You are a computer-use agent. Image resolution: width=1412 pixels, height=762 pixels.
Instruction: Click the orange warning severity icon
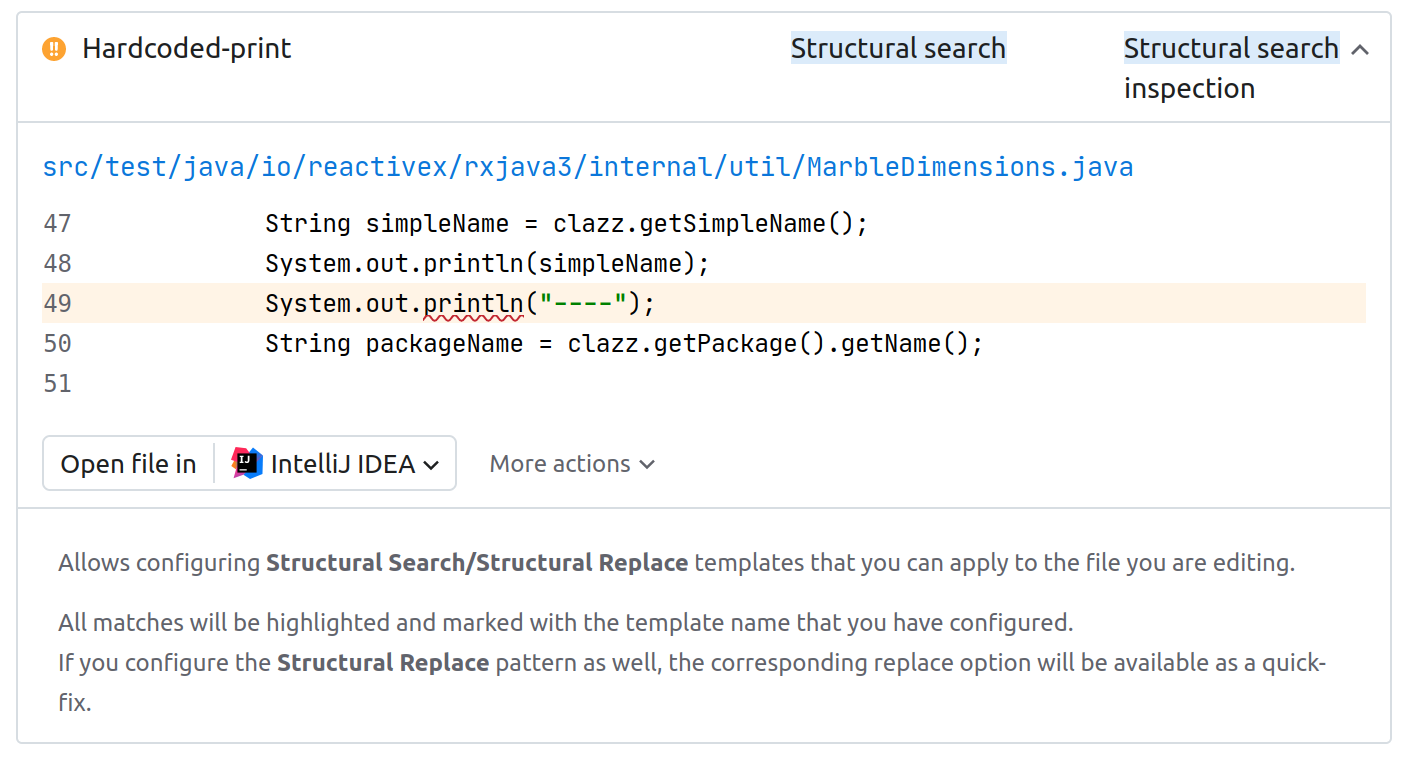(54, 49)
